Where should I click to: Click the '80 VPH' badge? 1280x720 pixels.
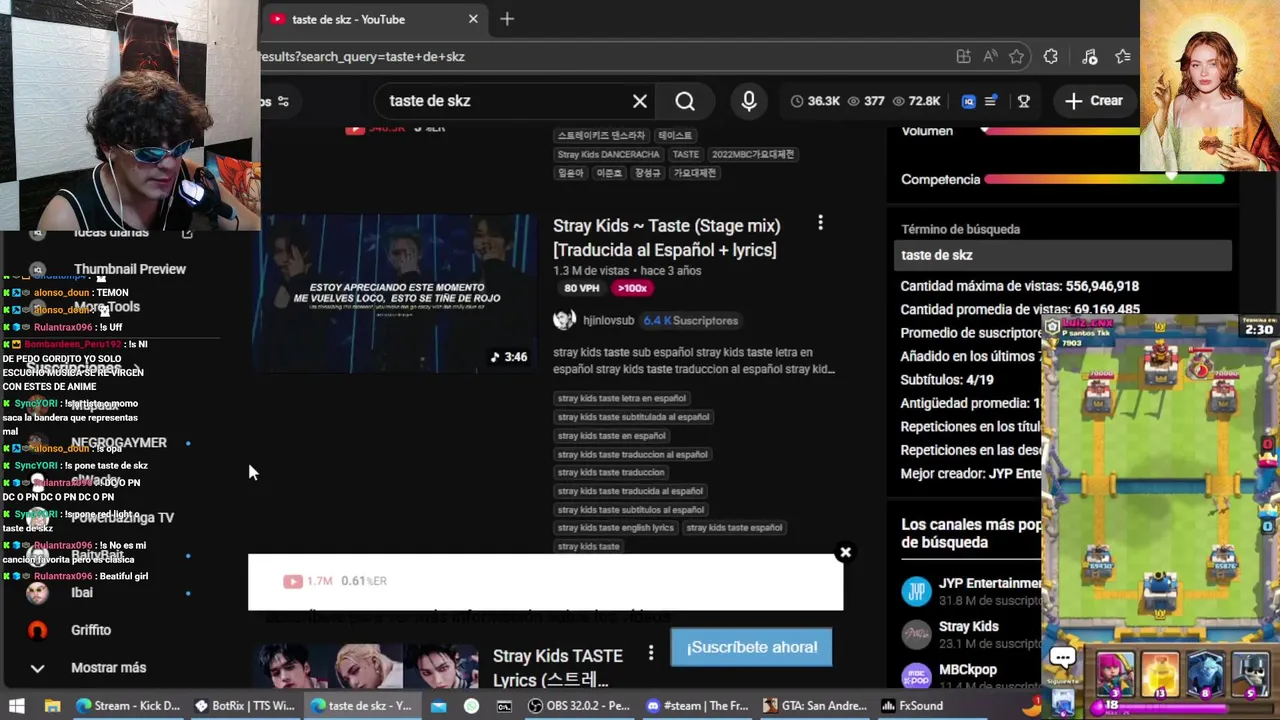[x=581, y=288]
